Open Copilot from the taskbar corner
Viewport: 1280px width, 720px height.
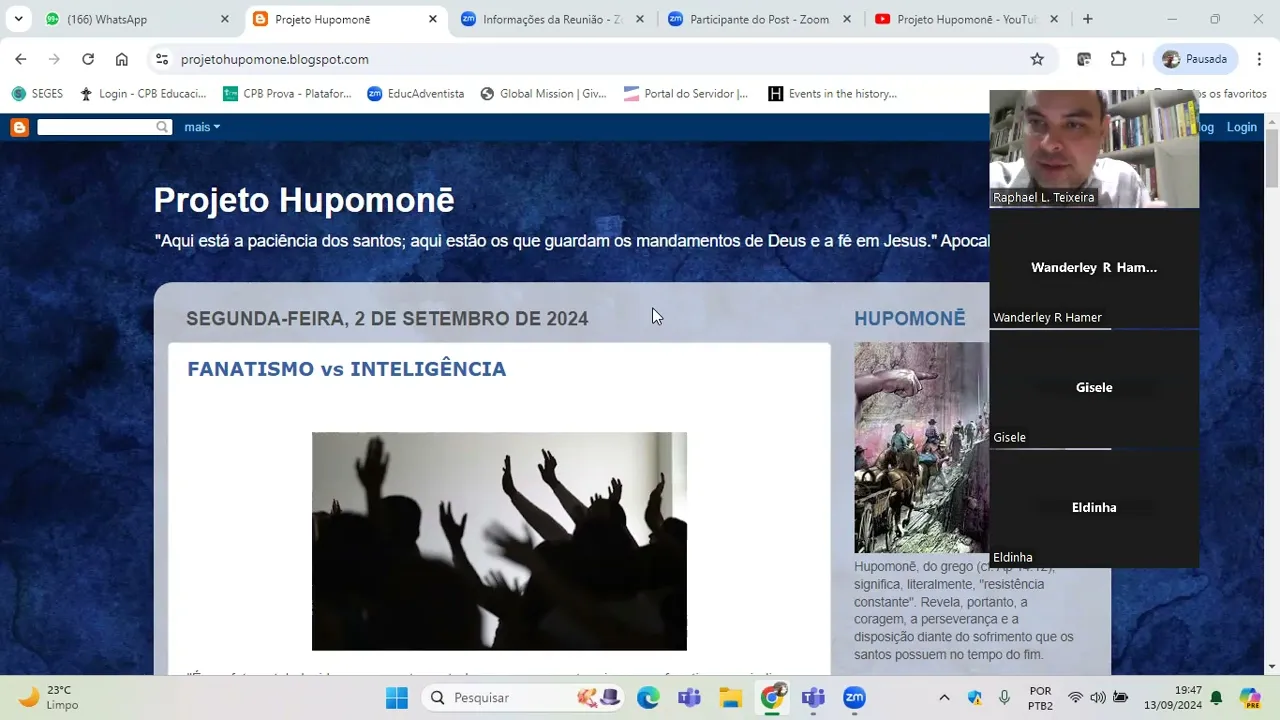click(1250, 698)
